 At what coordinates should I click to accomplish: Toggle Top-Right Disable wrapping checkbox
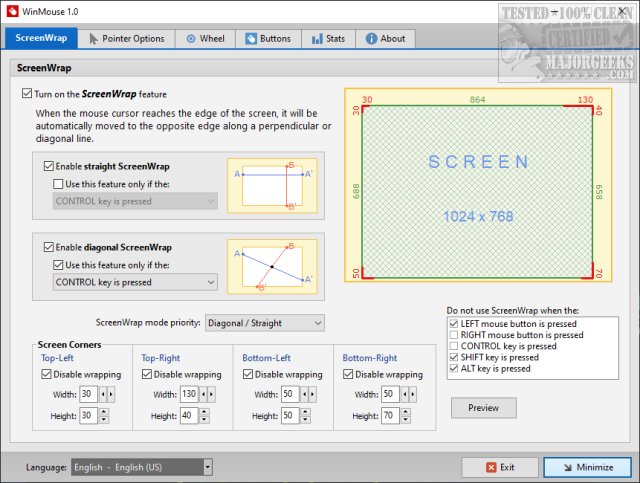click(x=147, y=374)
